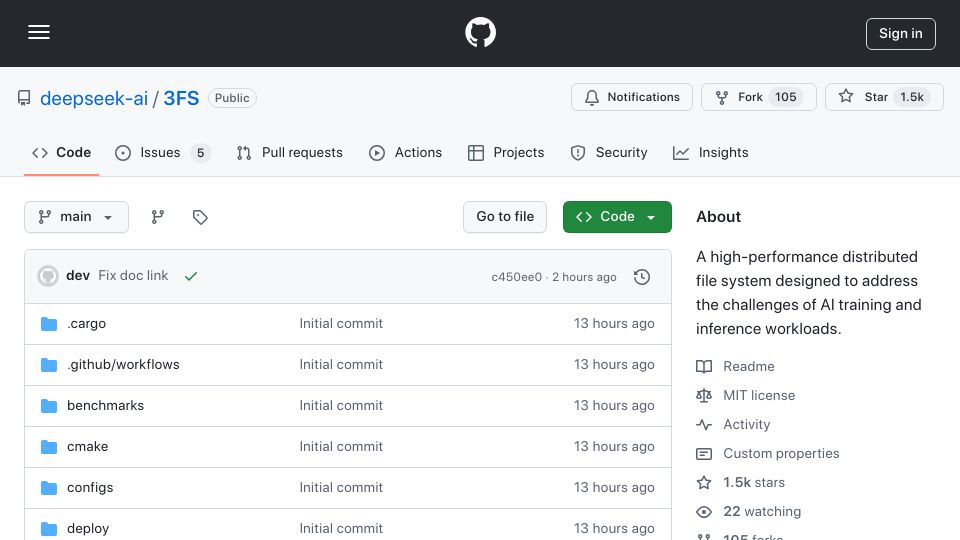The width and height of the screenshot is (960, 540).
Task: Open commit history clock icon
Action: (x=642, y=277)
